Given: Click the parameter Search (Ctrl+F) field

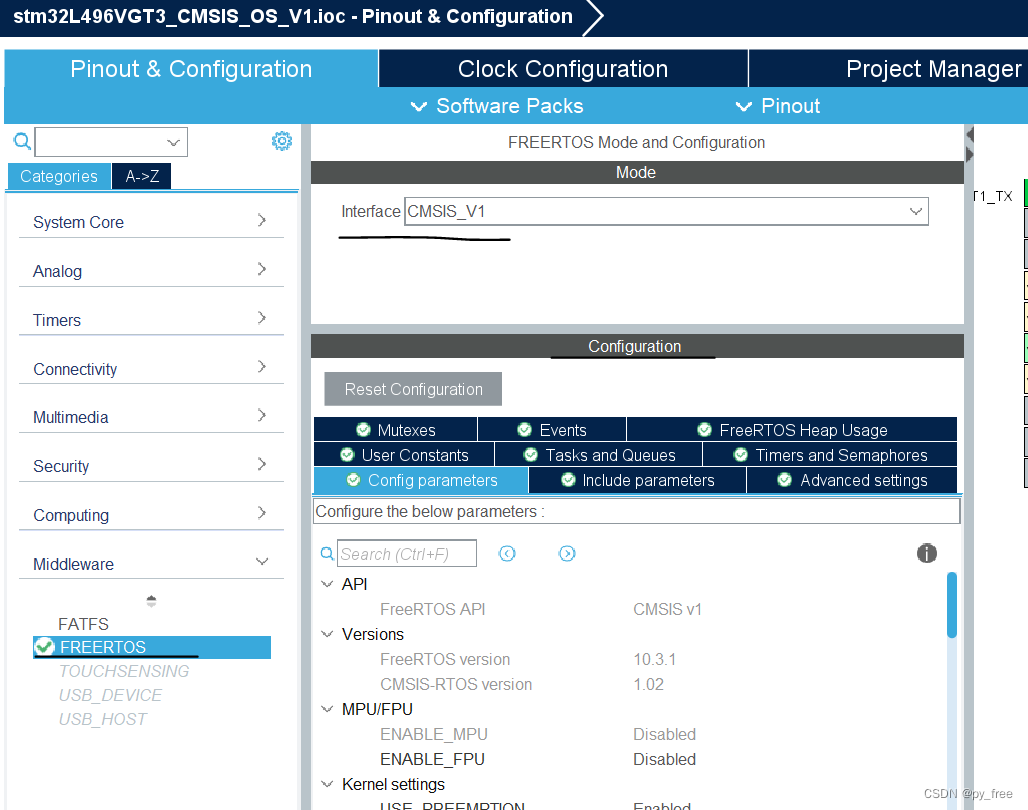Looking at the screenshot, I should point(406,554).
